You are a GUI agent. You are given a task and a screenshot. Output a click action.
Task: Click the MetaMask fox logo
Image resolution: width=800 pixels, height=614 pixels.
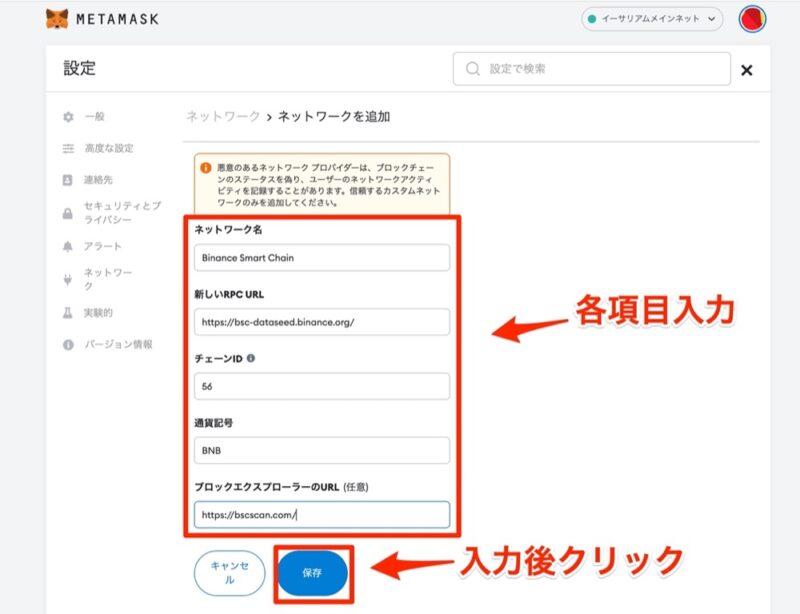pos(57,19)
